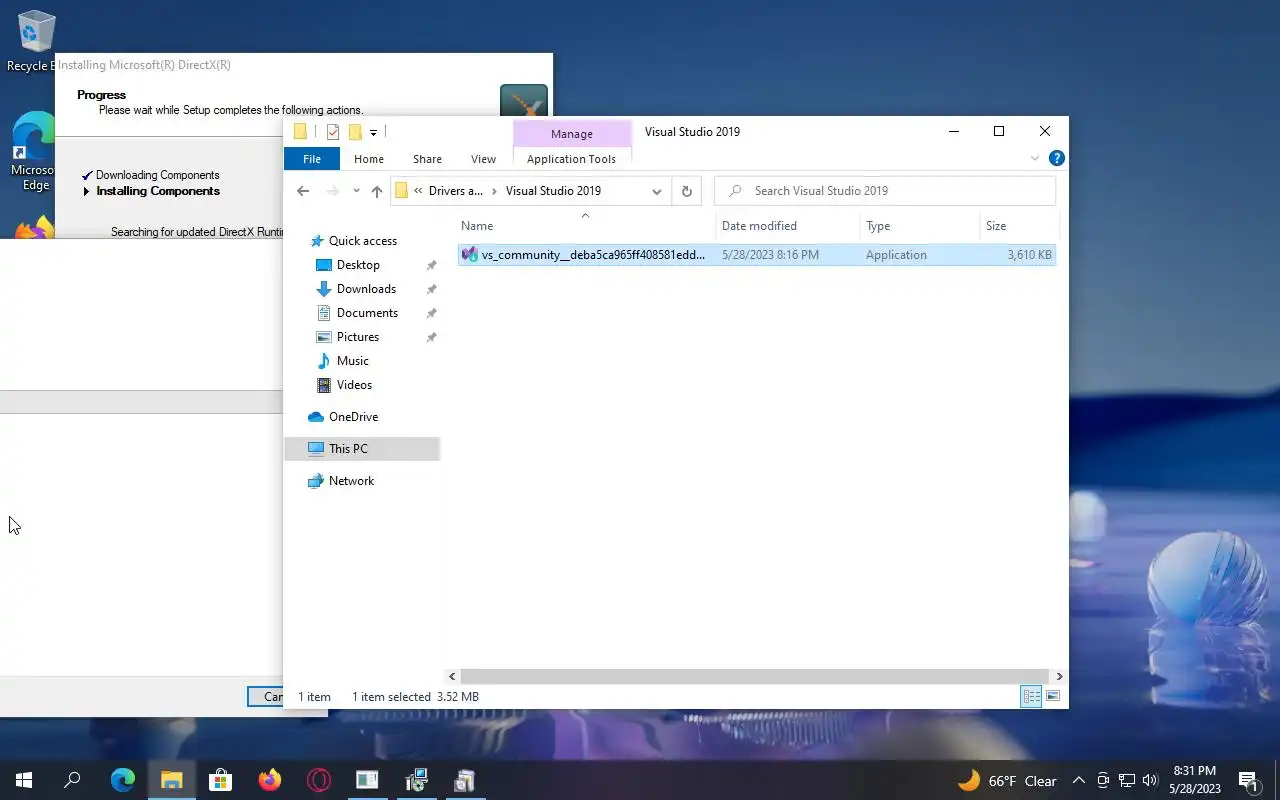Launch Edge from taskbar

click(x=122, y=780)
